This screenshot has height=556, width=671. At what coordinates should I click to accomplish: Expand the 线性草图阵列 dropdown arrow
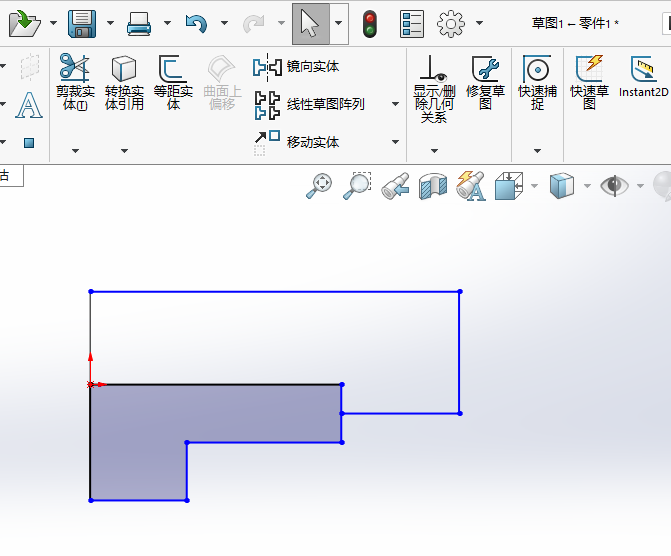pos(395,104)
